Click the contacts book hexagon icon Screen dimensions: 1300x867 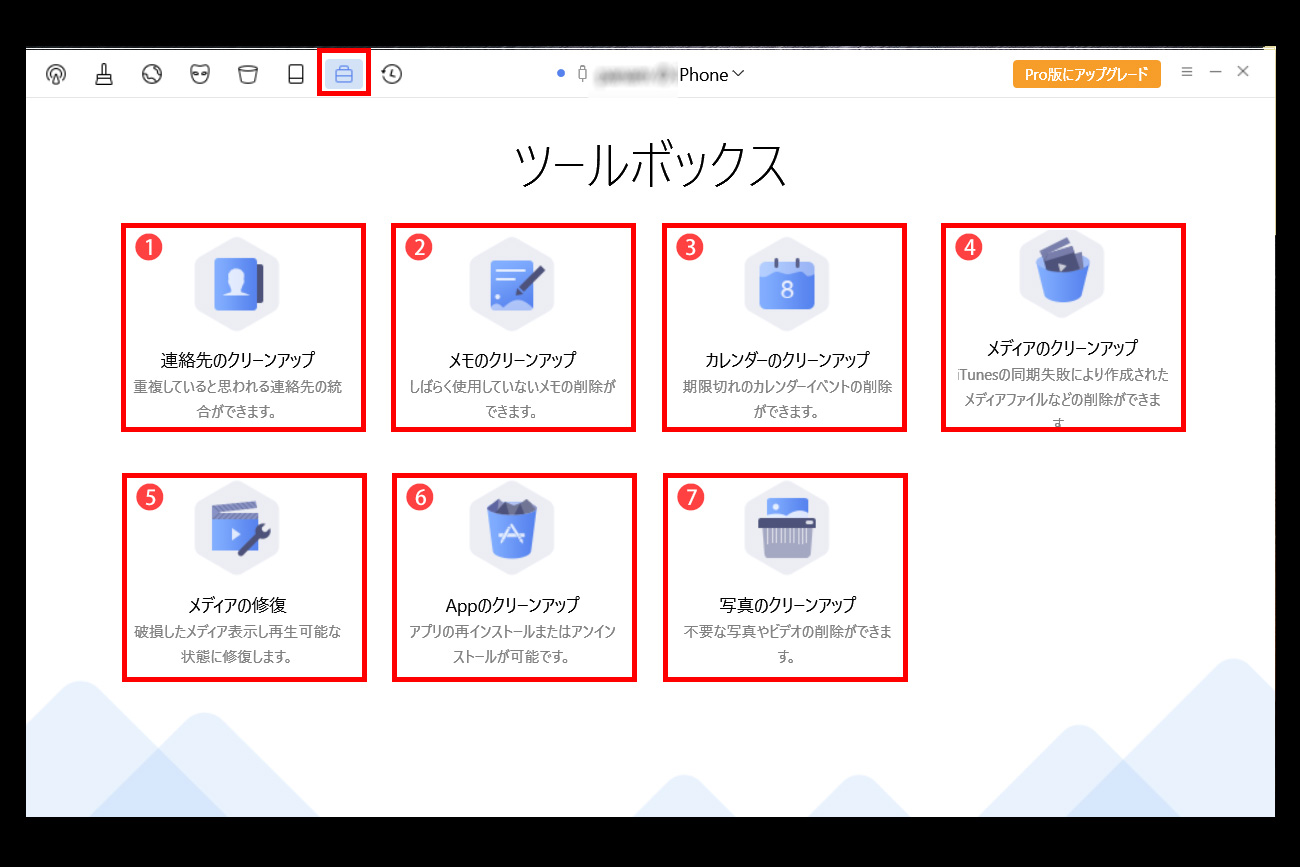click(237, 284)
